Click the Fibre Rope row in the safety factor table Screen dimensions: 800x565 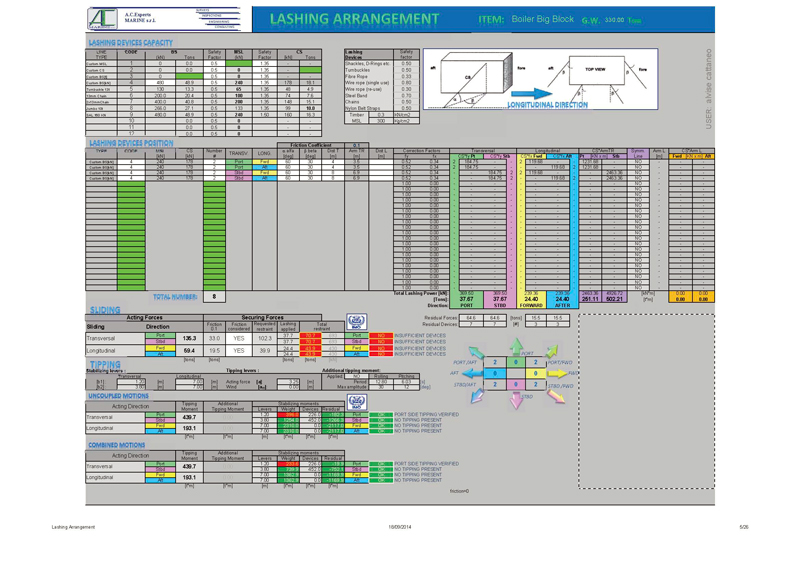(382, 77)
